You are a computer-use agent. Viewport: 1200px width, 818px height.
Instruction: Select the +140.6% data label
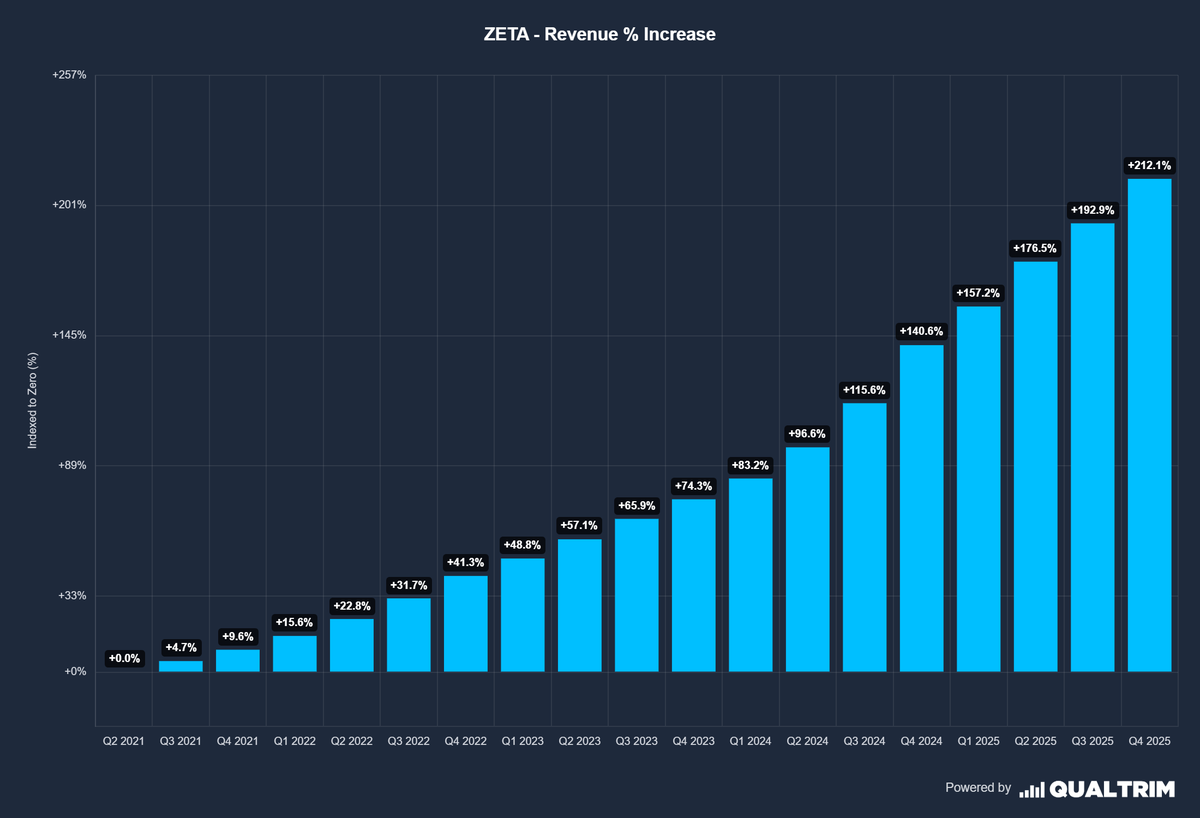click(921, 331)
